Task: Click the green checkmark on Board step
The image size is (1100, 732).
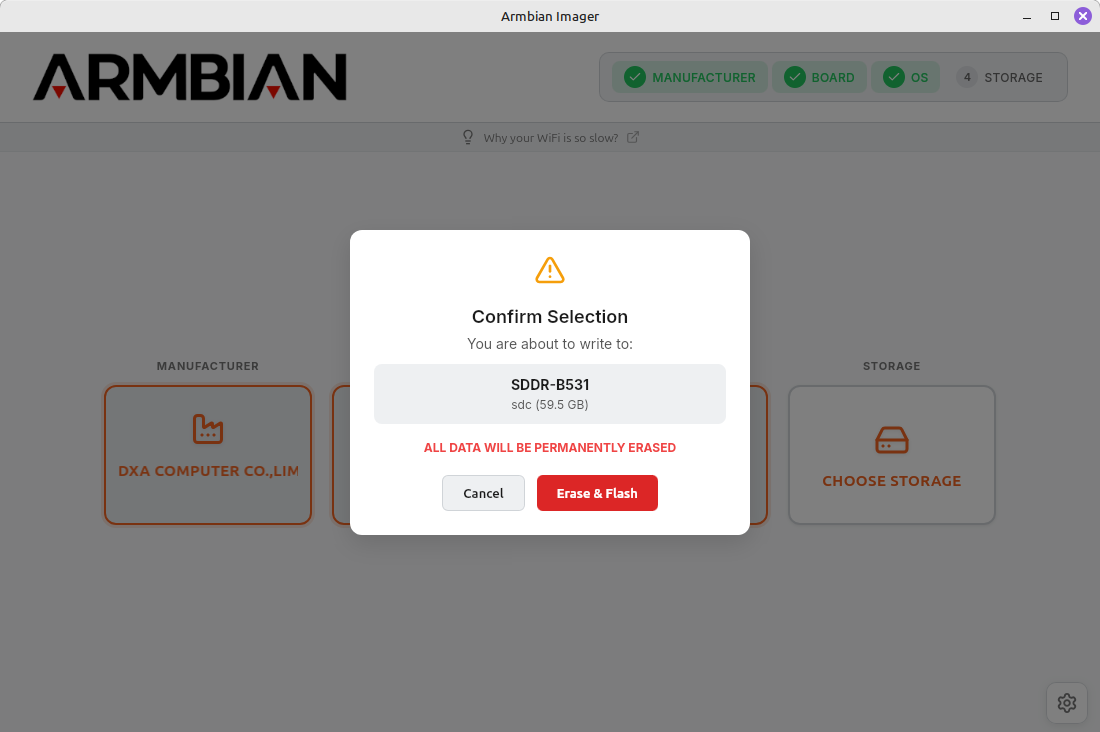Action: click(x=795, y=77)
